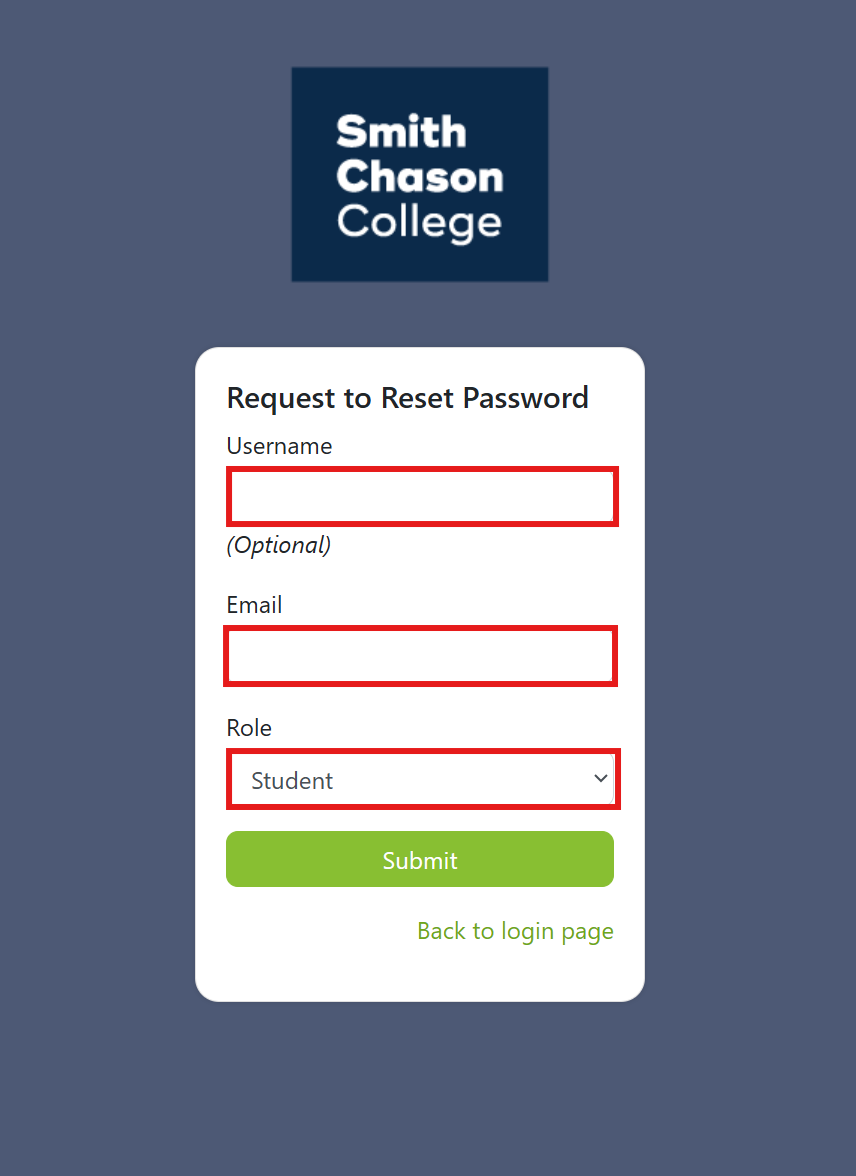Submit the password reset request
Viewport: 856px width, 1176px height.
(x=419, y=859)
